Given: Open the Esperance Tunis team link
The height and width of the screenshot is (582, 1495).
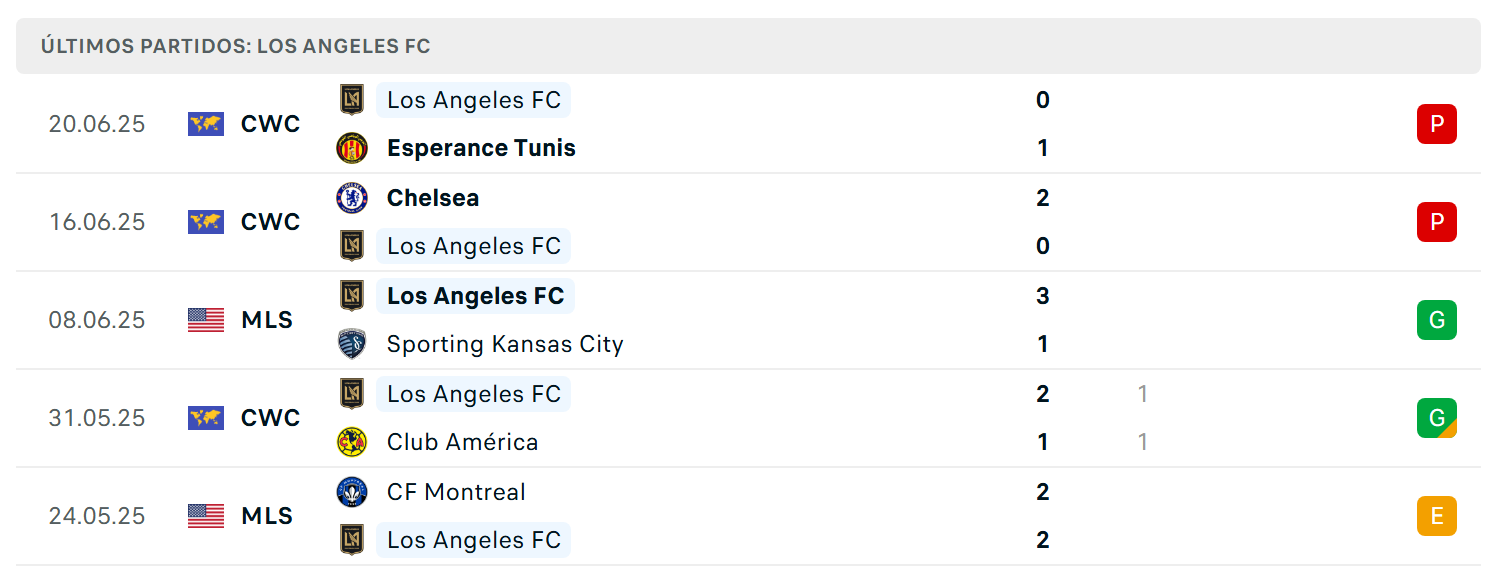Looking at the screenshot, I should coord(481,148).
